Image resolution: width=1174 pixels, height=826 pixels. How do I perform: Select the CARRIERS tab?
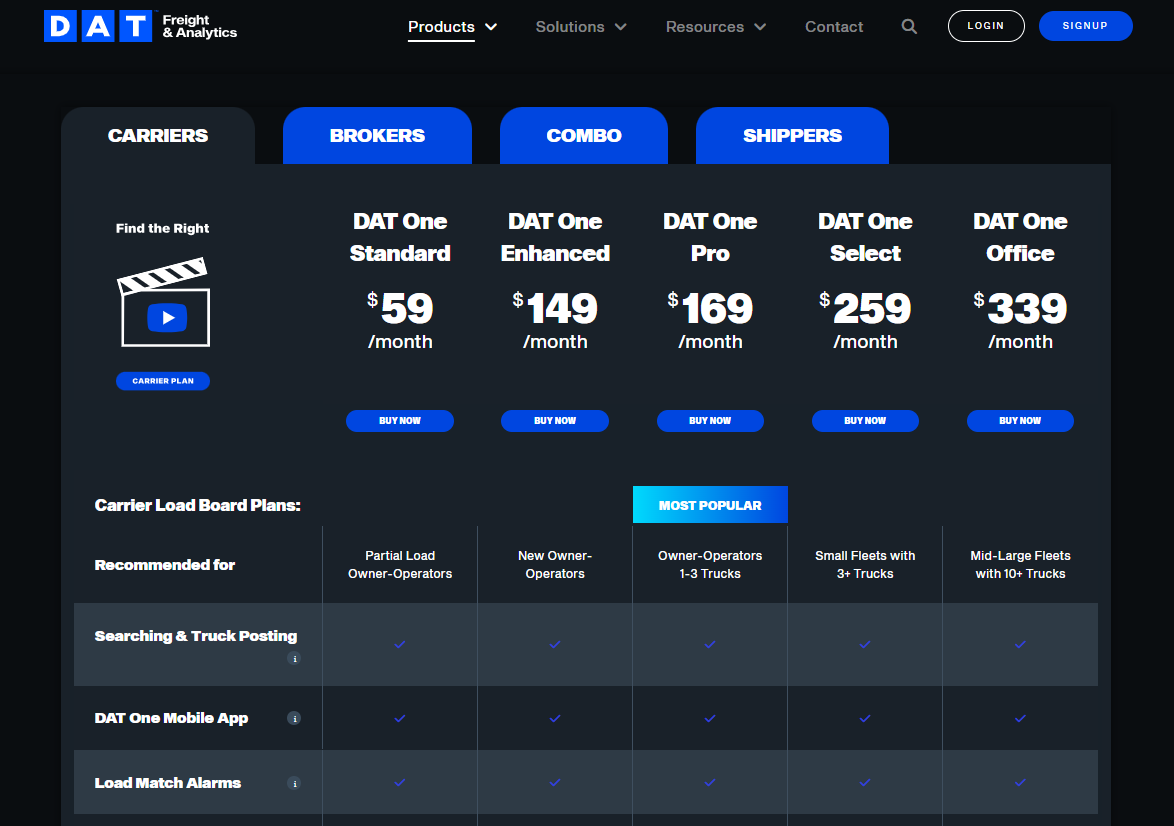158,136
